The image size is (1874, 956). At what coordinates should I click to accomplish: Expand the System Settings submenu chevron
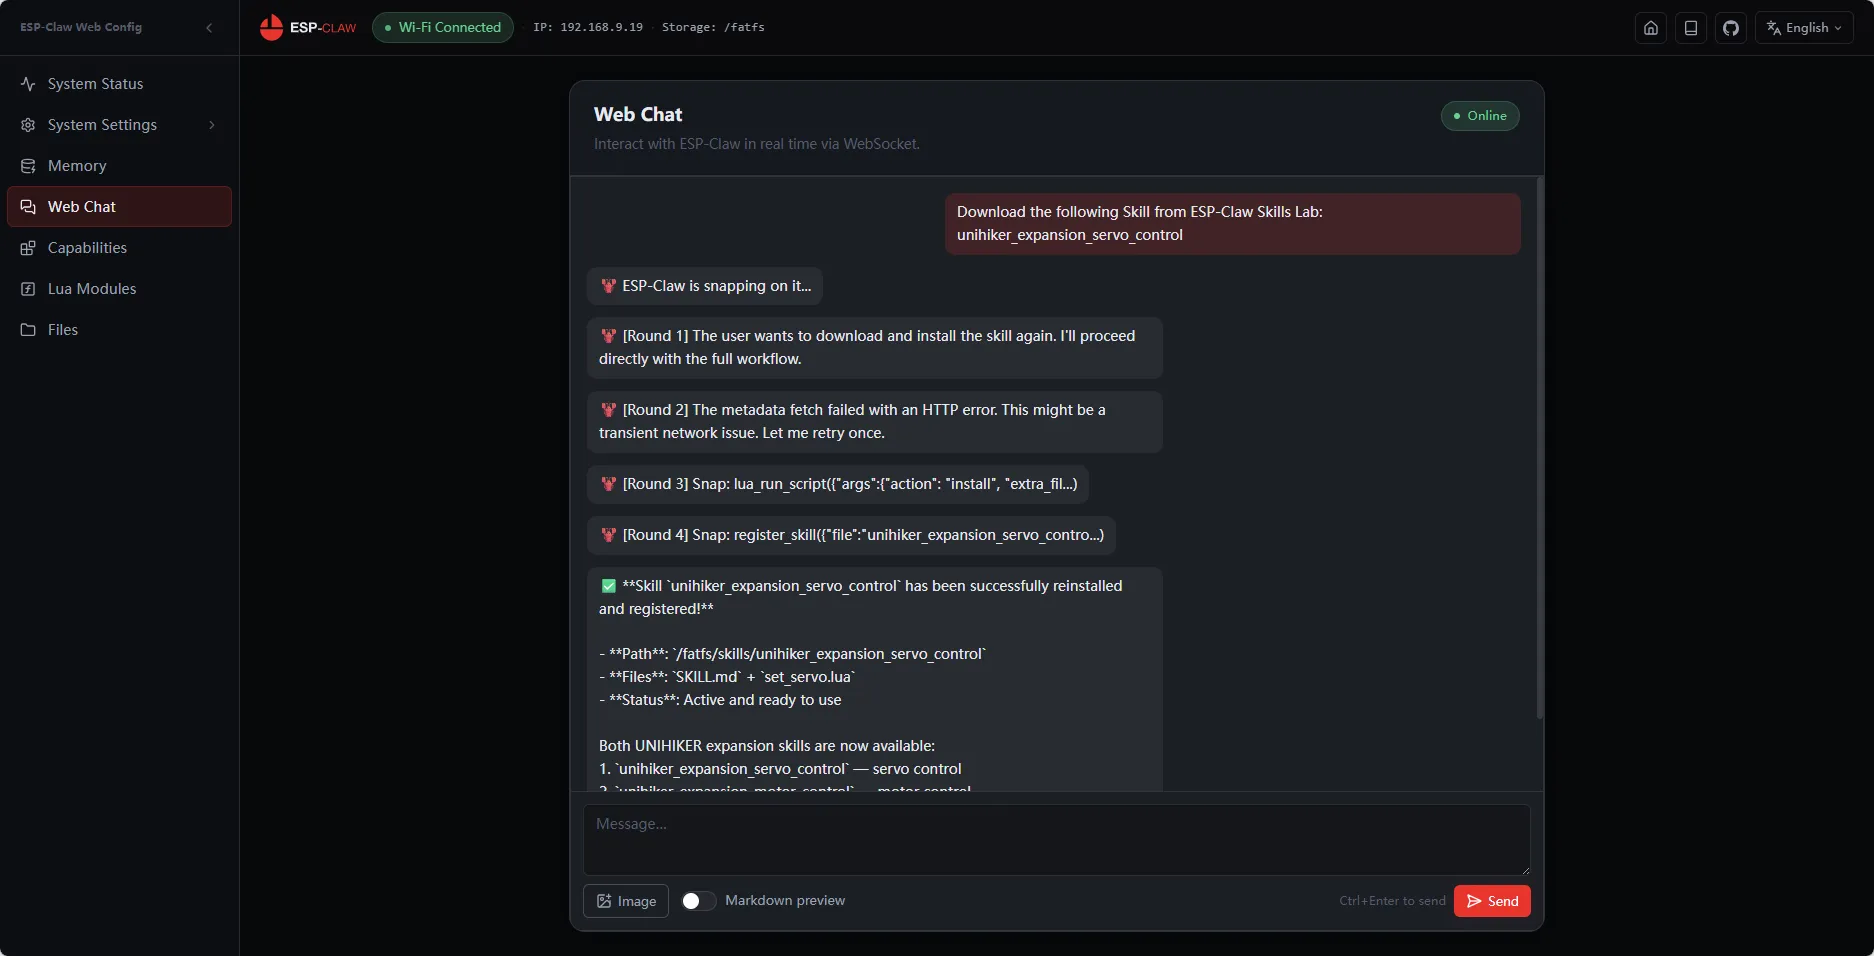212,125
